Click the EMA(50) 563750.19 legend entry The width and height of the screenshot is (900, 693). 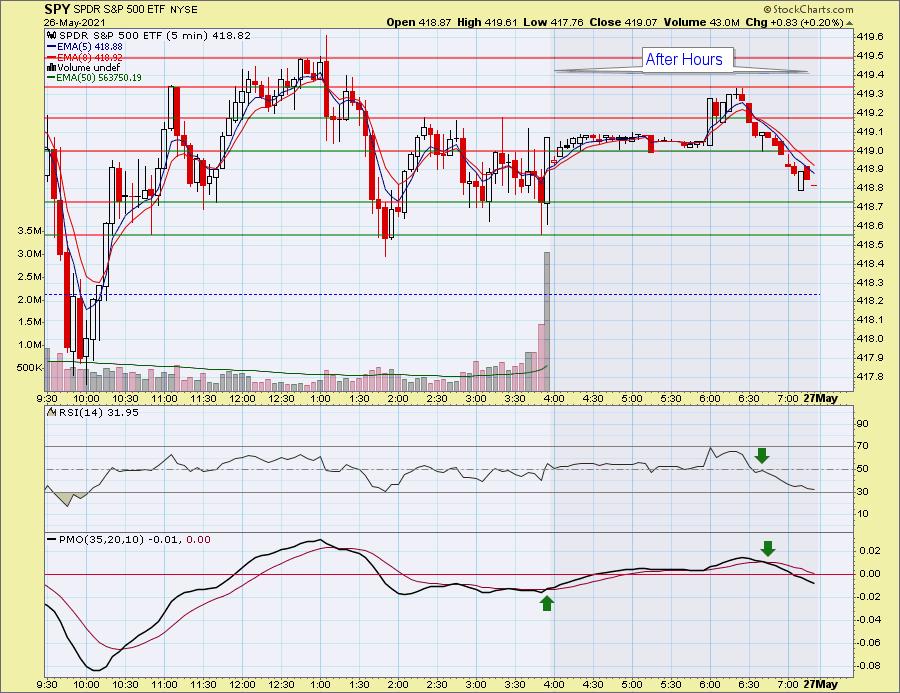pyautogui.click(x=99, y=78)
